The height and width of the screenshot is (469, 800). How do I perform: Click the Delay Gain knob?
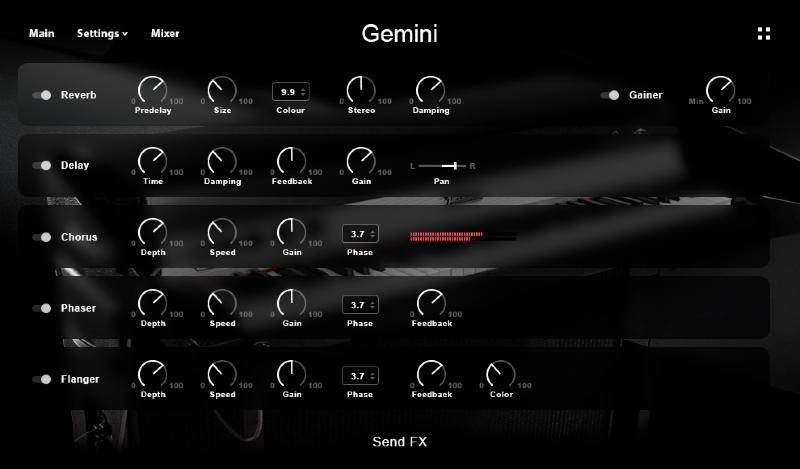click(361, 161)
